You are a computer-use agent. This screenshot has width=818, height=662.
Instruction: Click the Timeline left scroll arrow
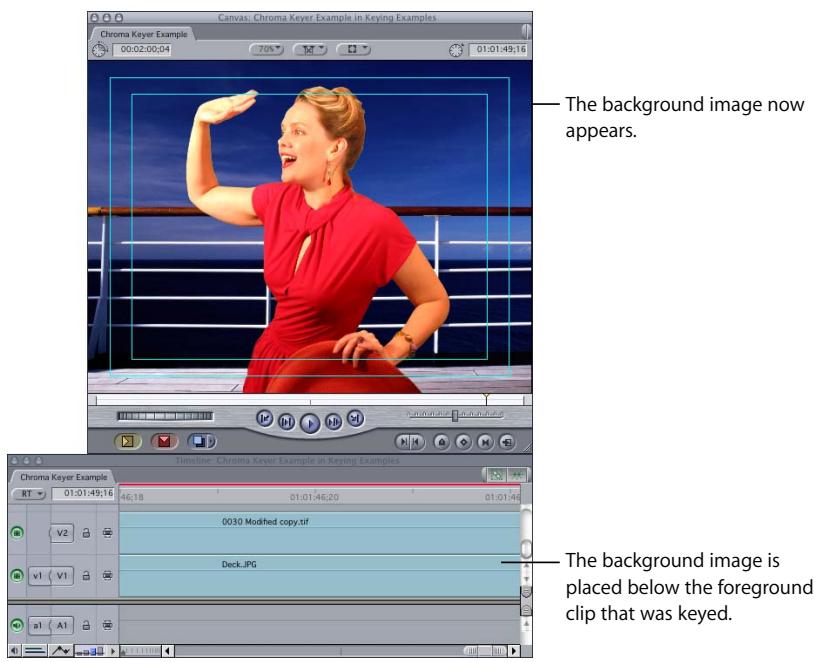(x=168, y=651)
